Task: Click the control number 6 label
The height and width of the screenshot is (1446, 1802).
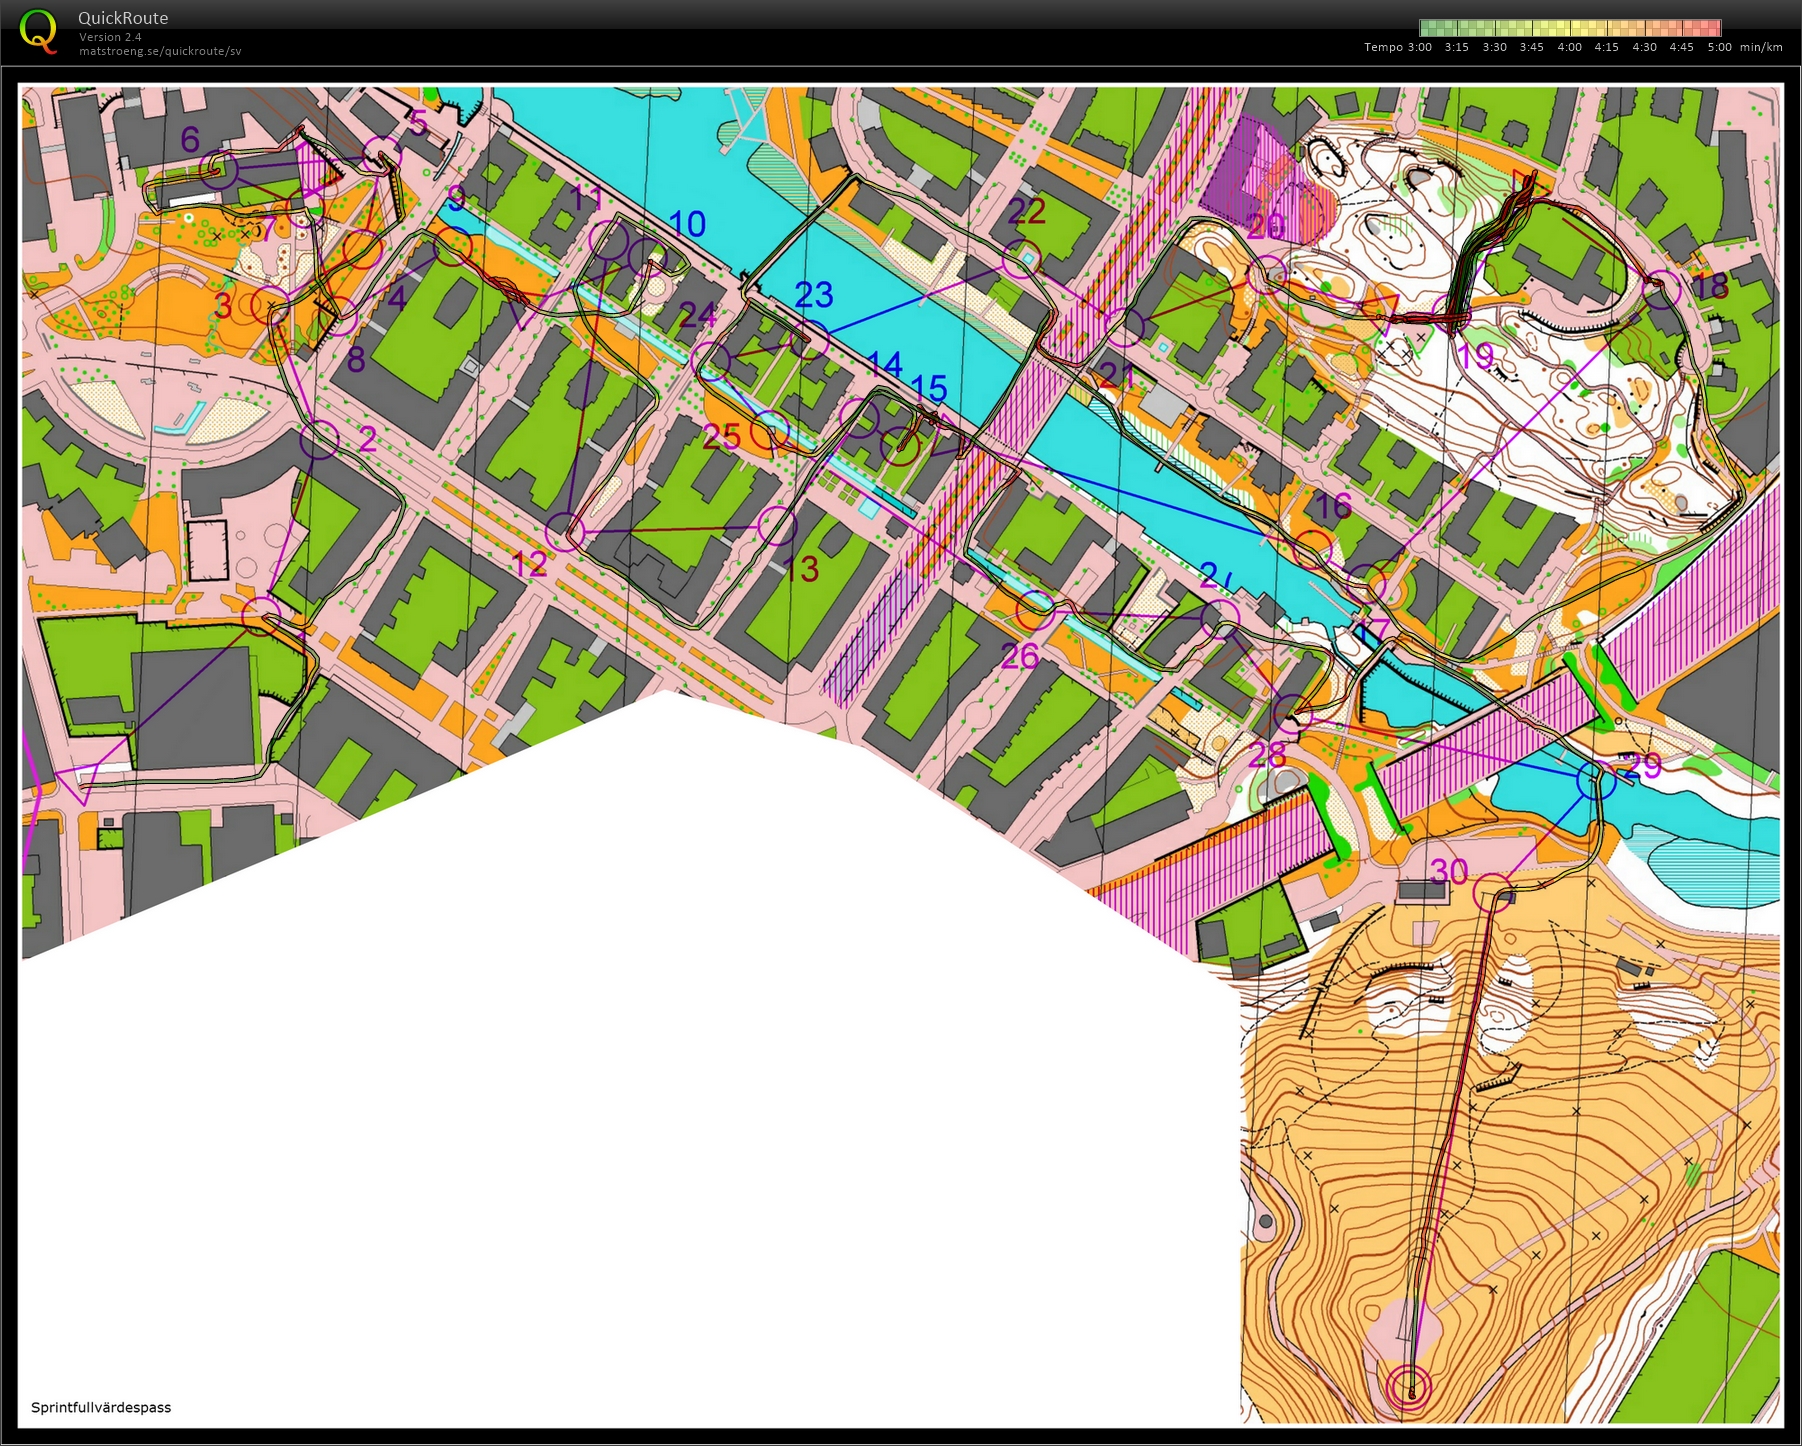Action: (190, 139)
